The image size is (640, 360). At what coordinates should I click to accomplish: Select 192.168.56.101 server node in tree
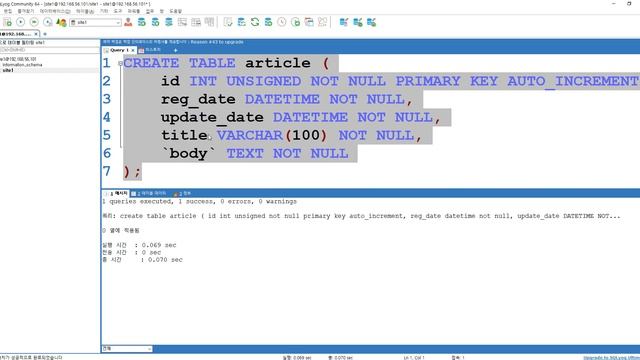click(18, 59)
